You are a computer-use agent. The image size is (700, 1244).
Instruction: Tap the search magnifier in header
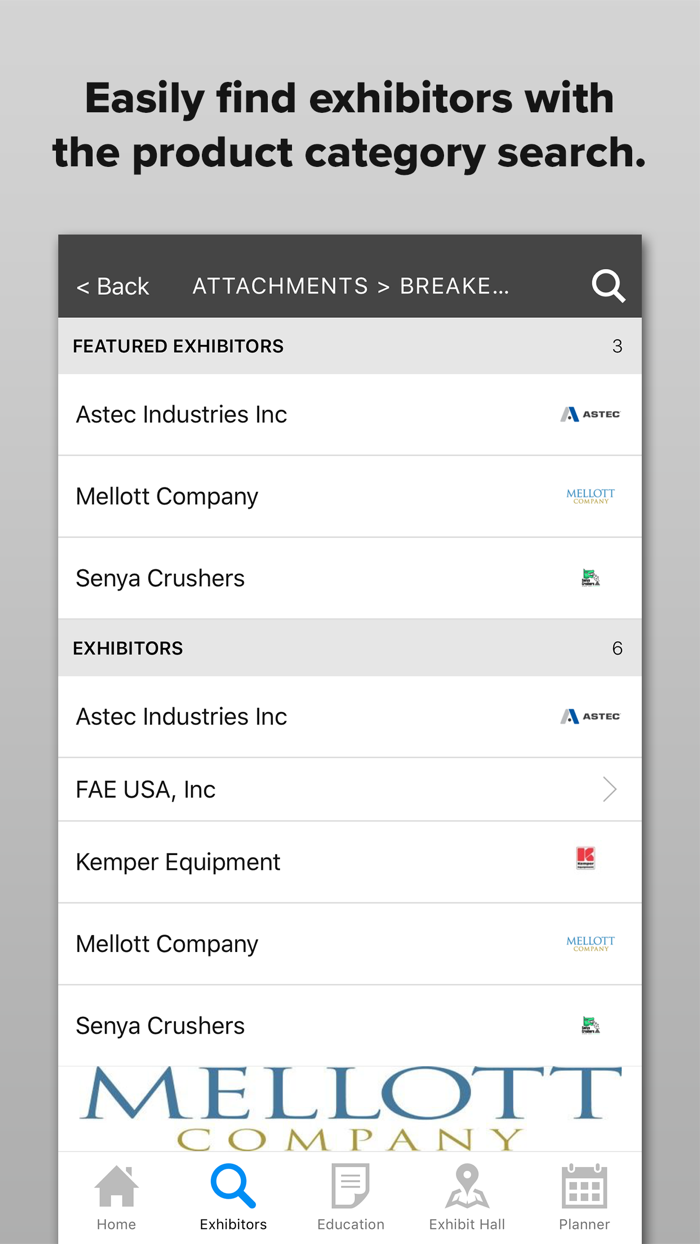coord(608,286)
